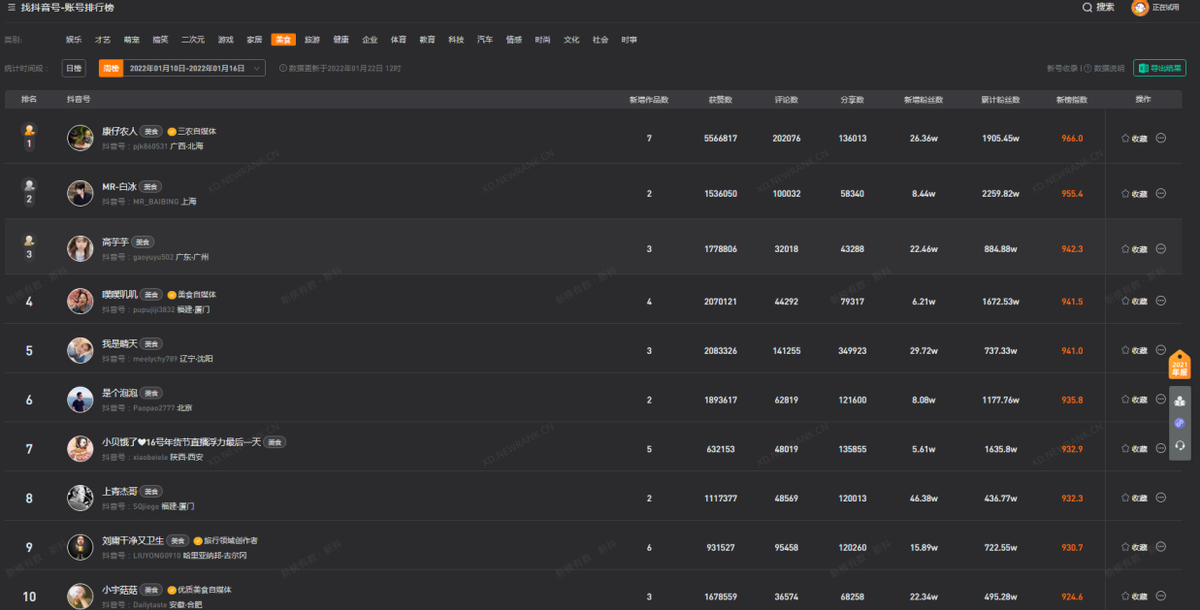Click the reading guide icon in sidebar
The image size is (1200, 610).
click(1180, 401)
